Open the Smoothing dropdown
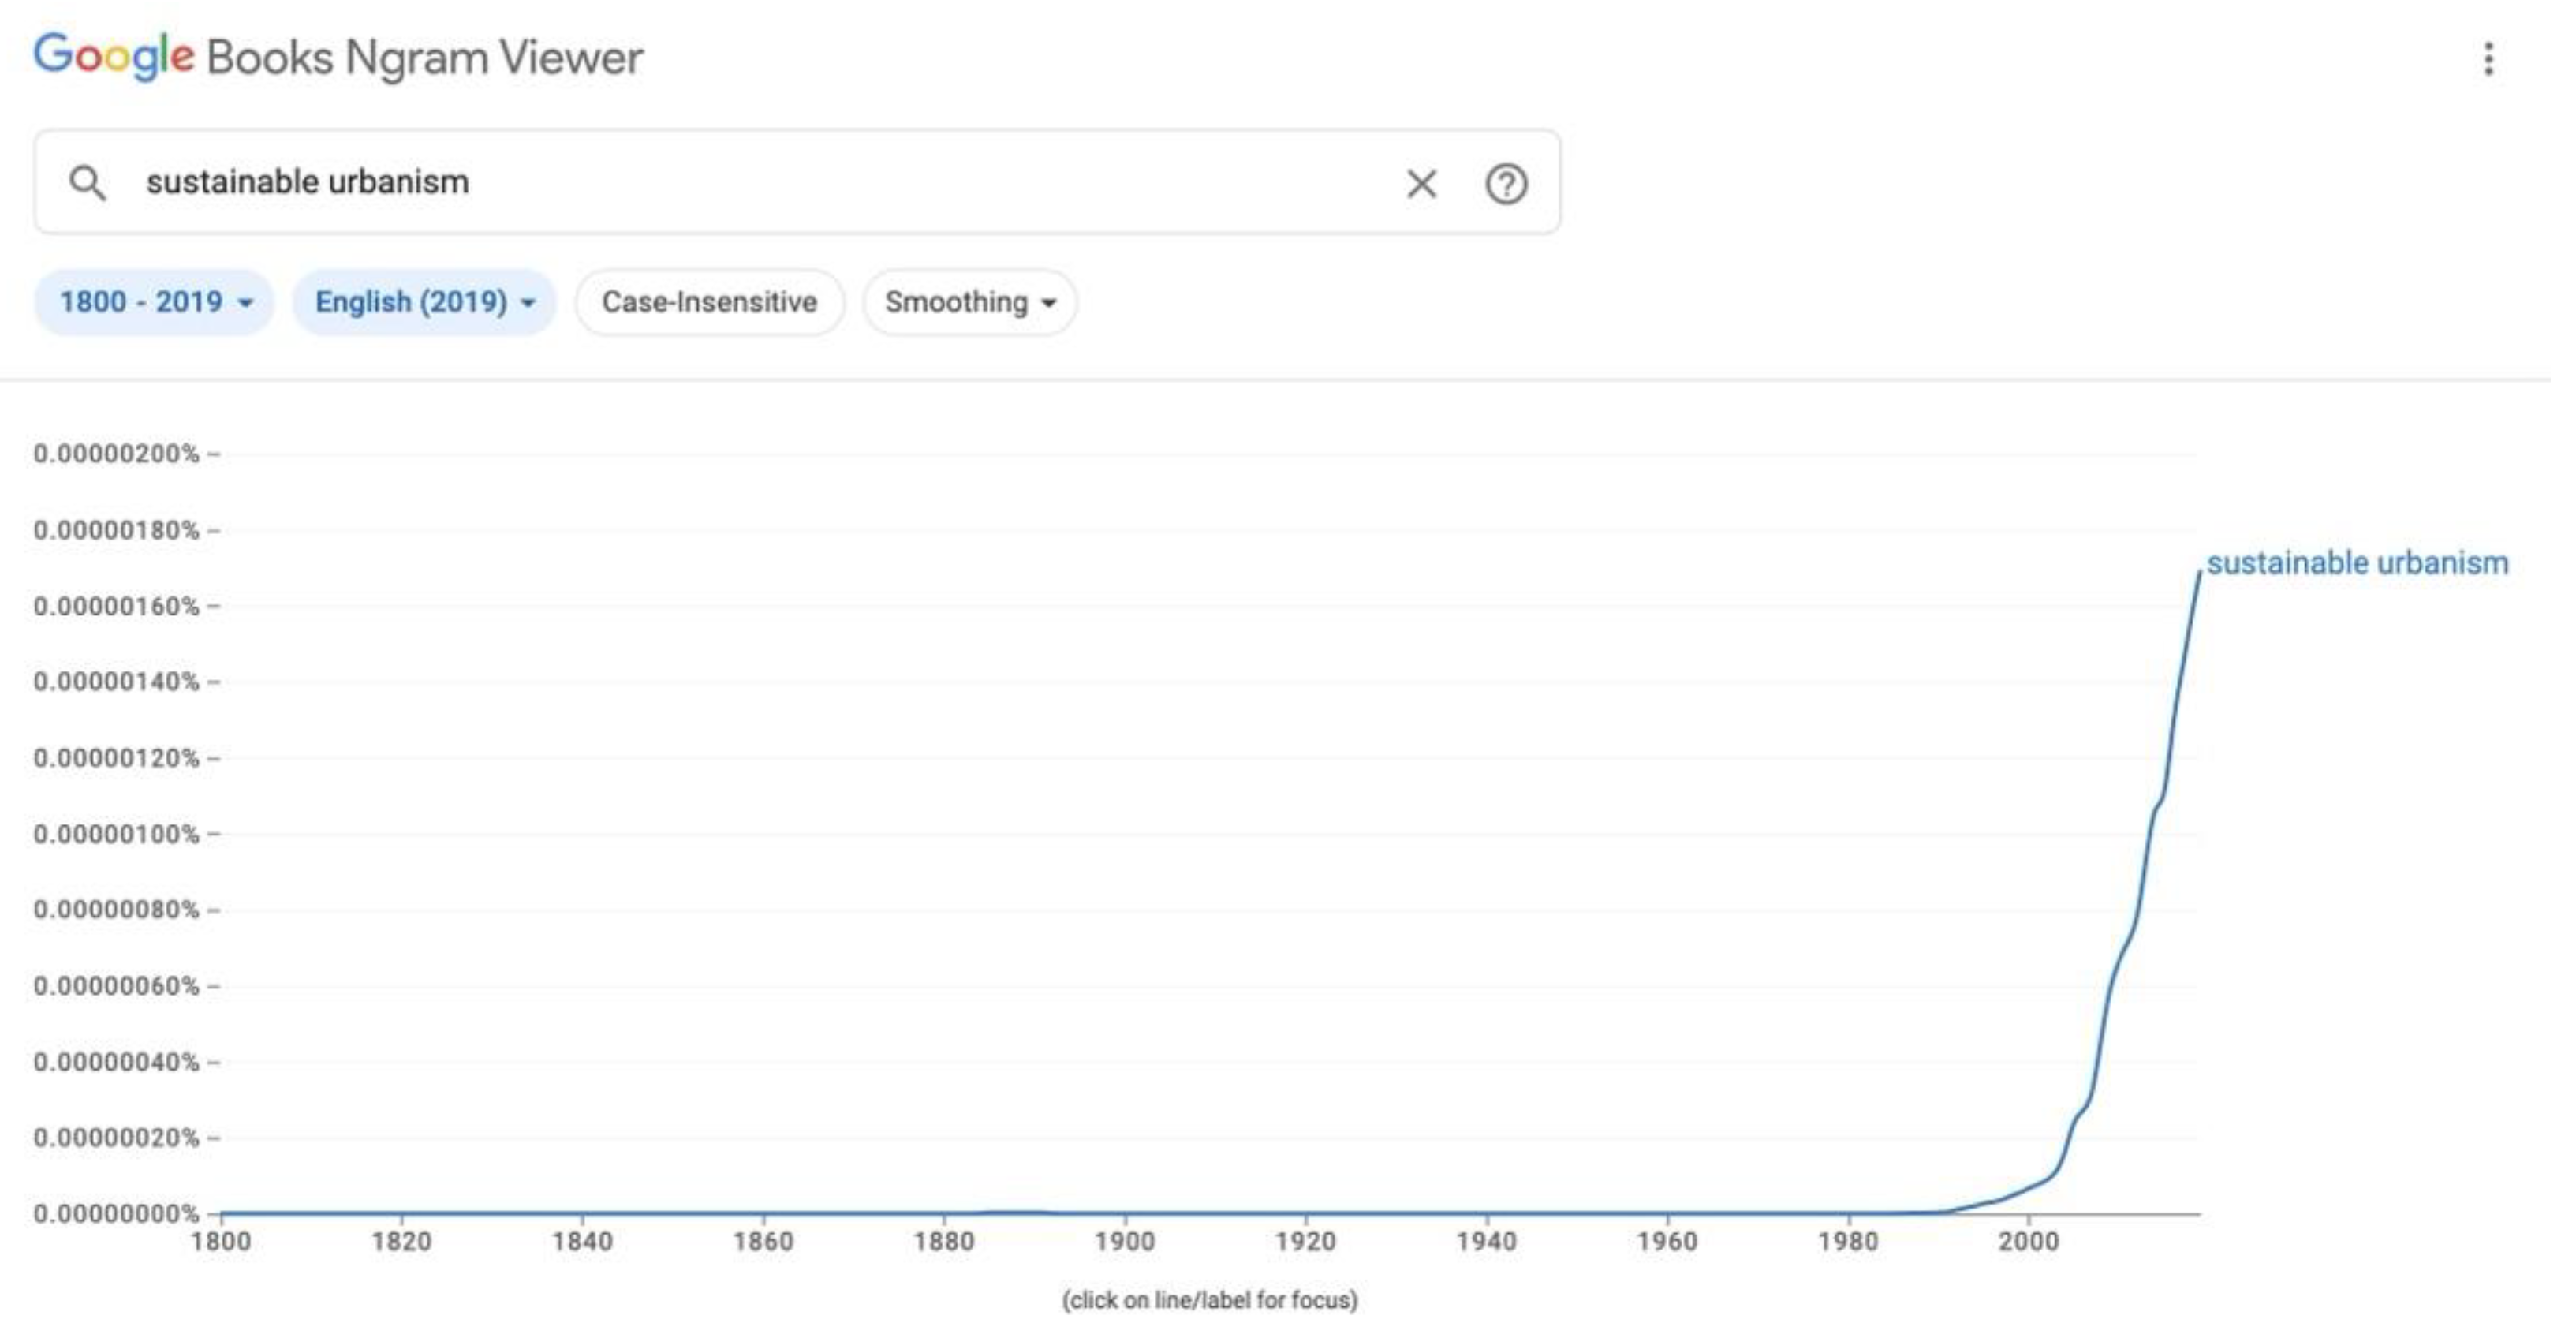Viewport: 2576px width, 1334px height. tap(969, 302)
